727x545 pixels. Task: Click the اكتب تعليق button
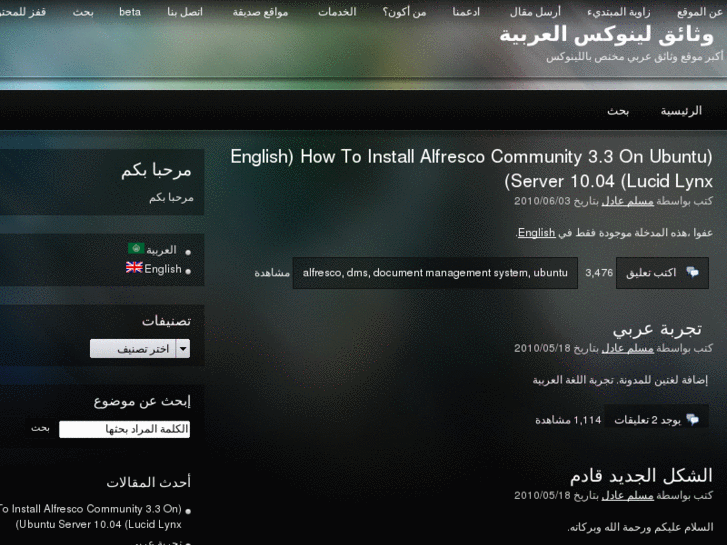662,273
